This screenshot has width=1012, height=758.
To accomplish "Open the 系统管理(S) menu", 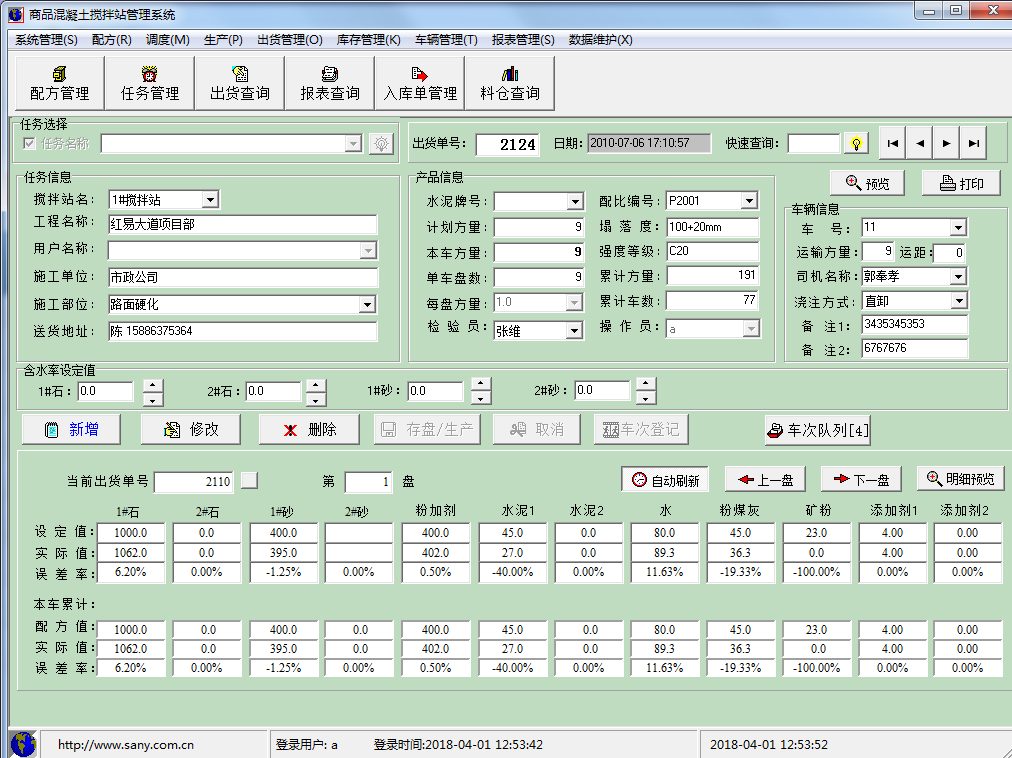I will 46,40.
